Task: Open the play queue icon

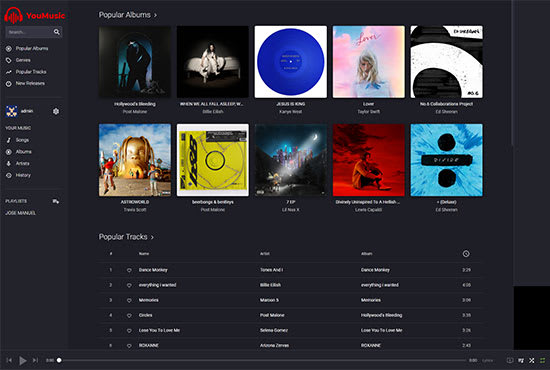Action: [521, 361]
